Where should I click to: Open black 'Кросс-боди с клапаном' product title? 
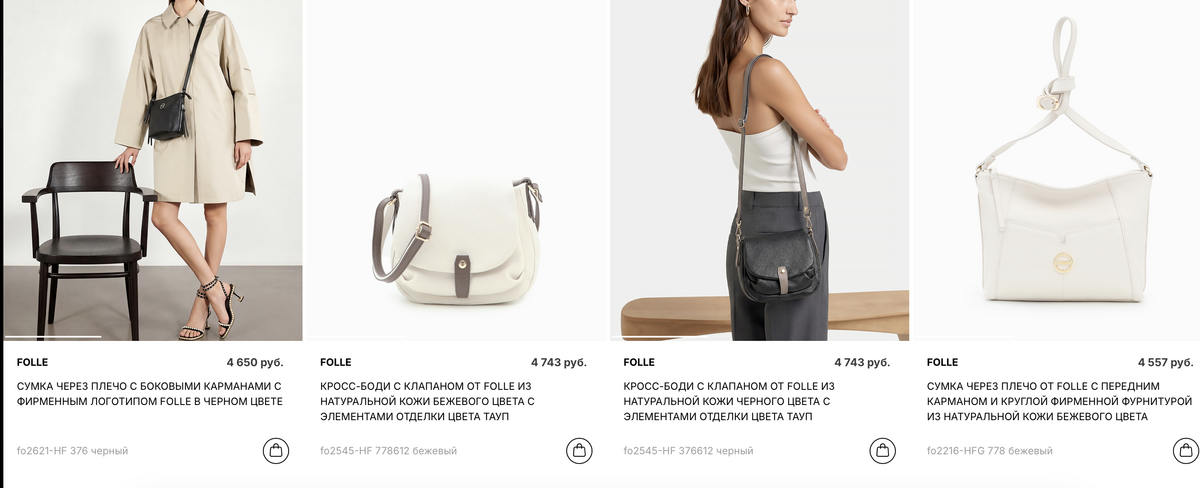coord(731,401)
